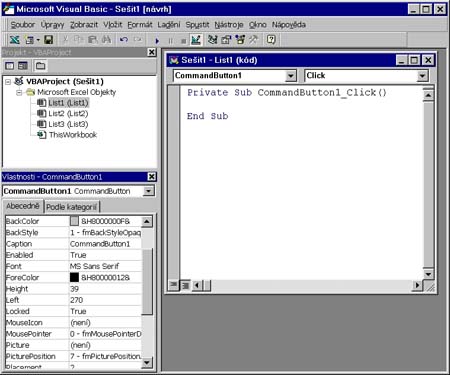The width and height of the screenshot is (450, 375).
Task: Click View Object icon in Project panel
Action: pos(23,66)
